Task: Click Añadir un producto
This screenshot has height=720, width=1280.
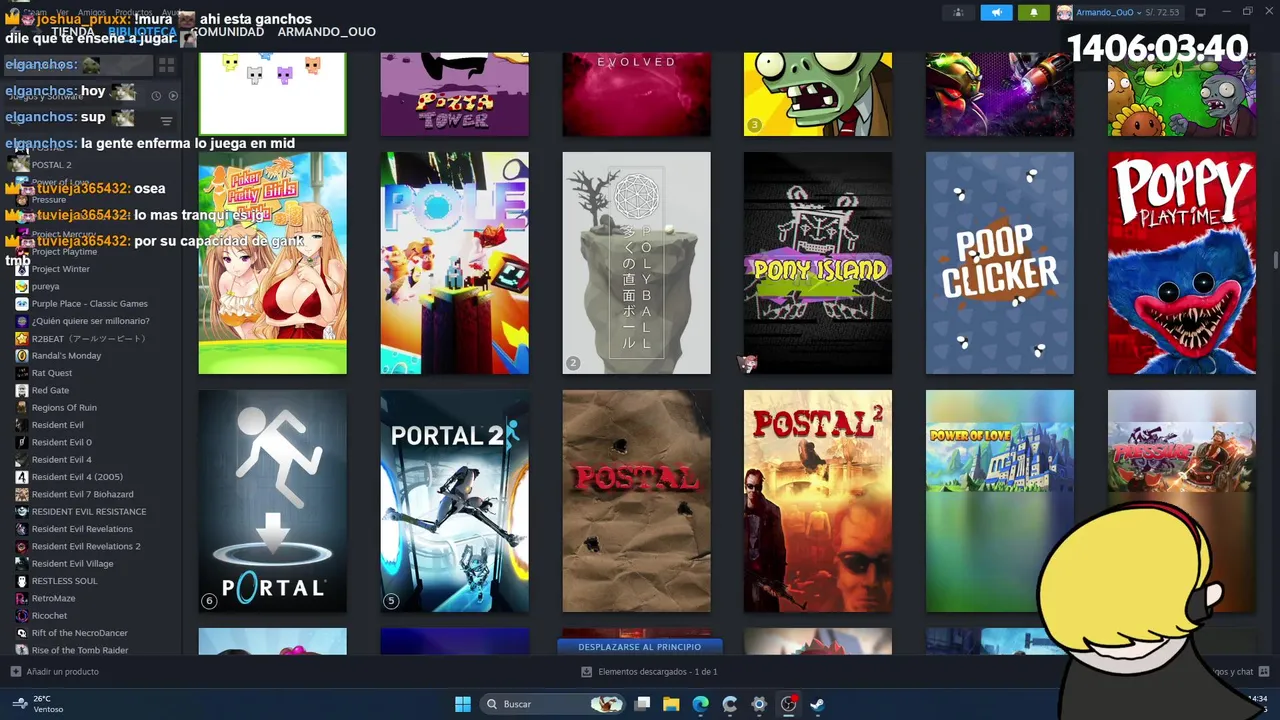Action: [x=54, y=672]
